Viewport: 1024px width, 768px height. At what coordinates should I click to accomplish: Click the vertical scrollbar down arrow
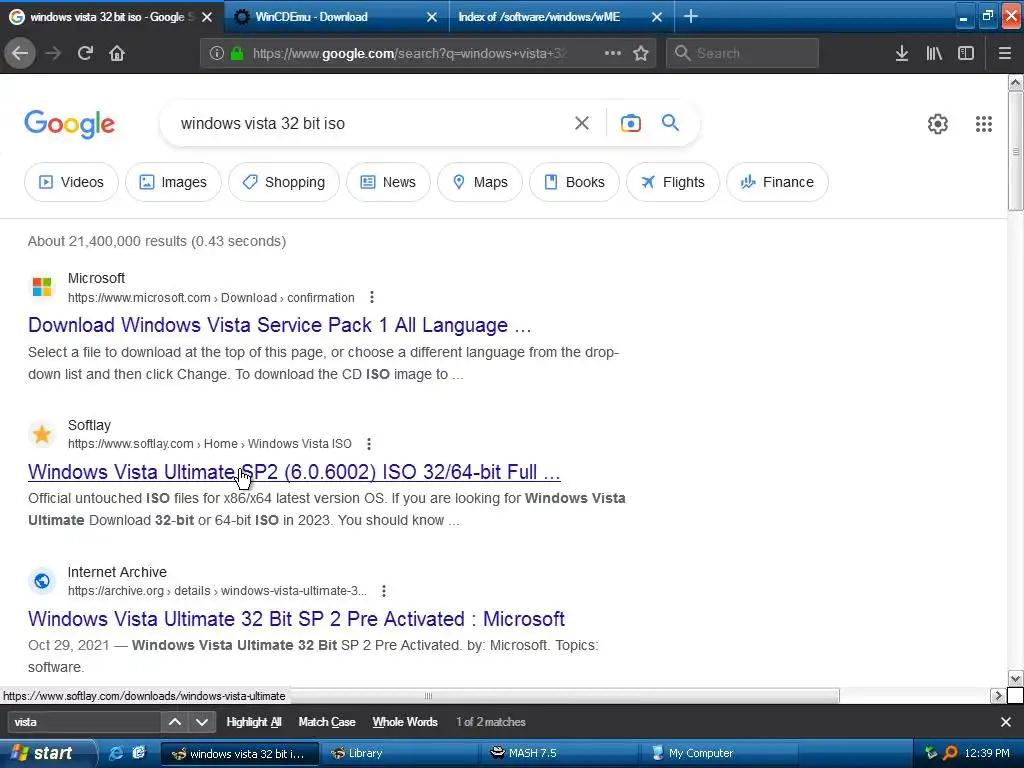pyautogui.click(x=1015, y=679)
